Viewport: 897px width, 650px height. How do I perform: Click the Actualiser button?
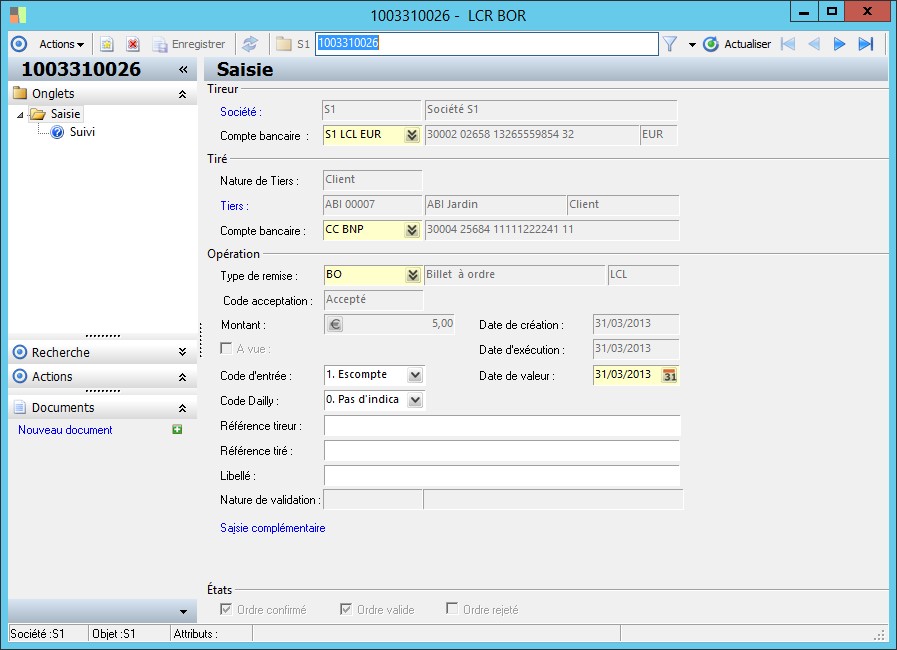coord(737,44)
